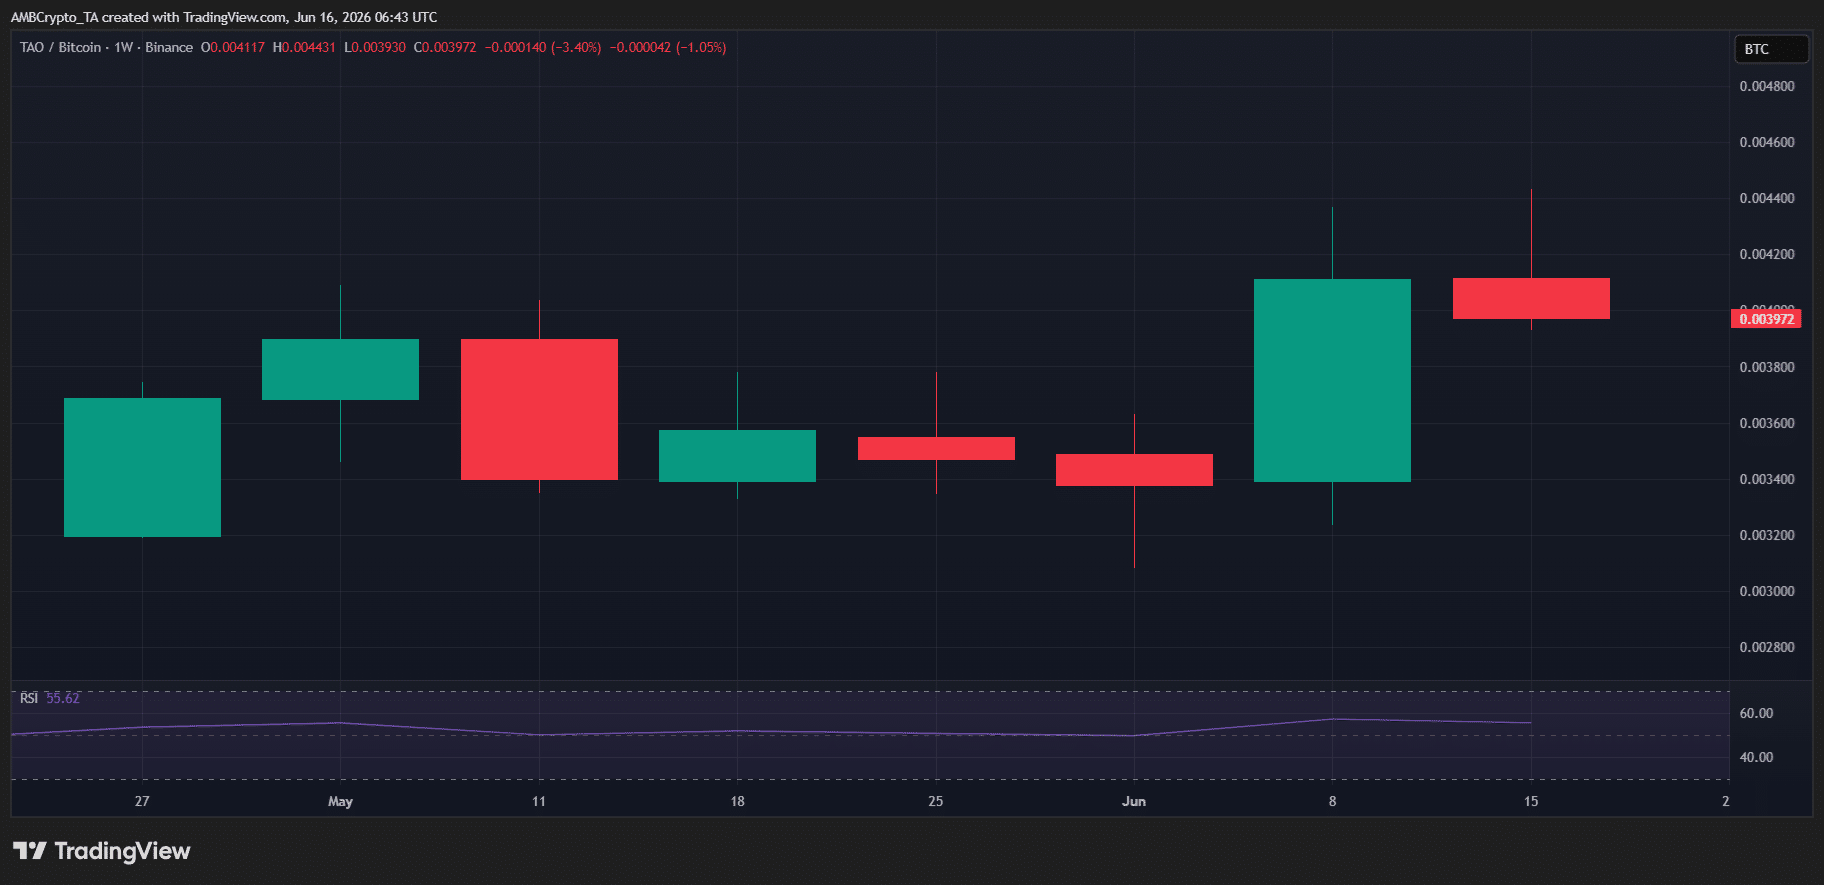Click the 0.003800 price axis label
Screen dimensions: 1824x885
point(1767,367)
